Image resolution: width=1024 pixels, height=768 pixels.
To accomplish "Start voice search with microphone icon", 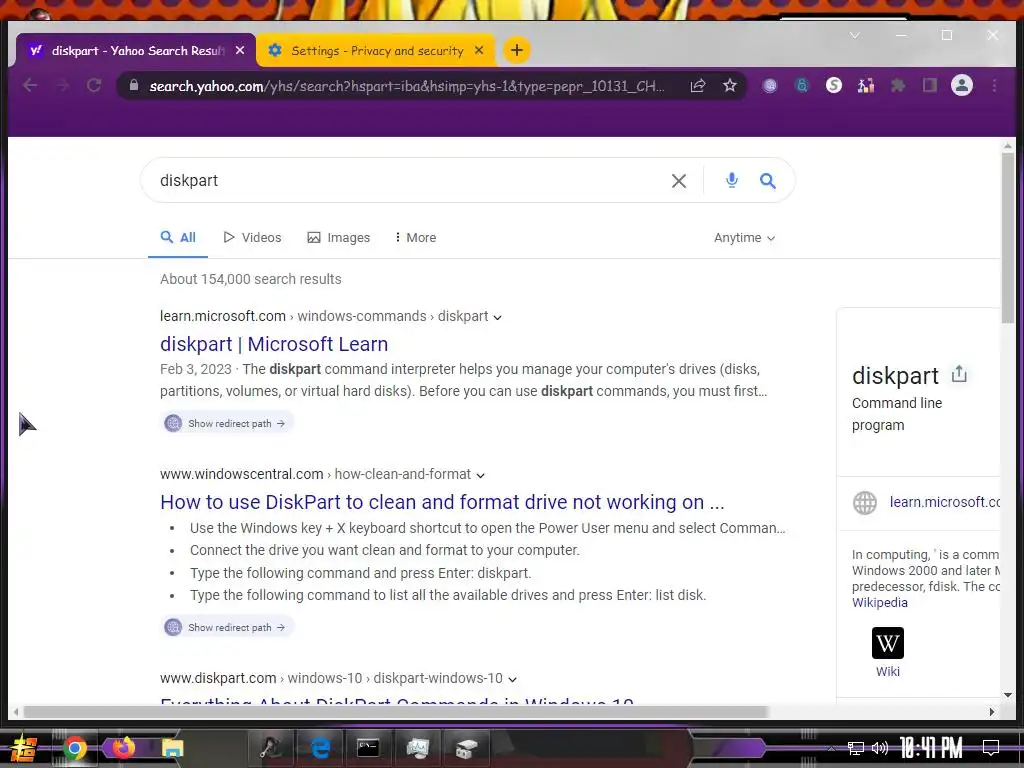I will click(x=732, y=180).
